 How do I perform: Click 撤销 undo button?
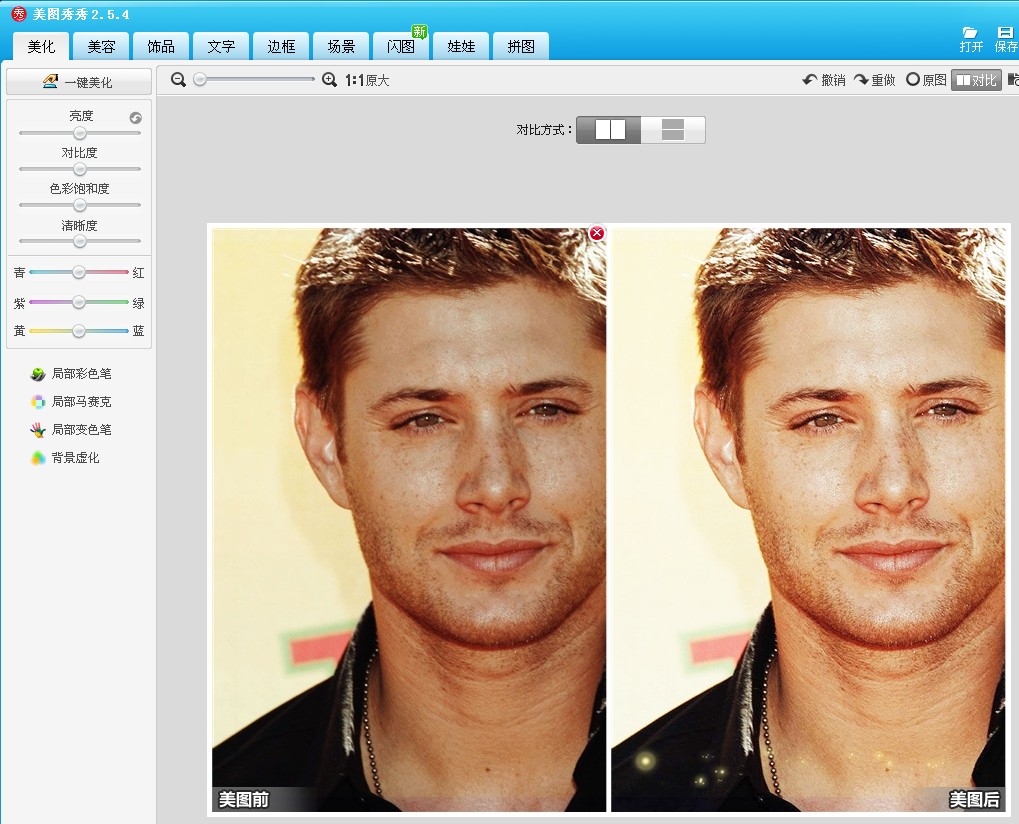click(824, 80)
